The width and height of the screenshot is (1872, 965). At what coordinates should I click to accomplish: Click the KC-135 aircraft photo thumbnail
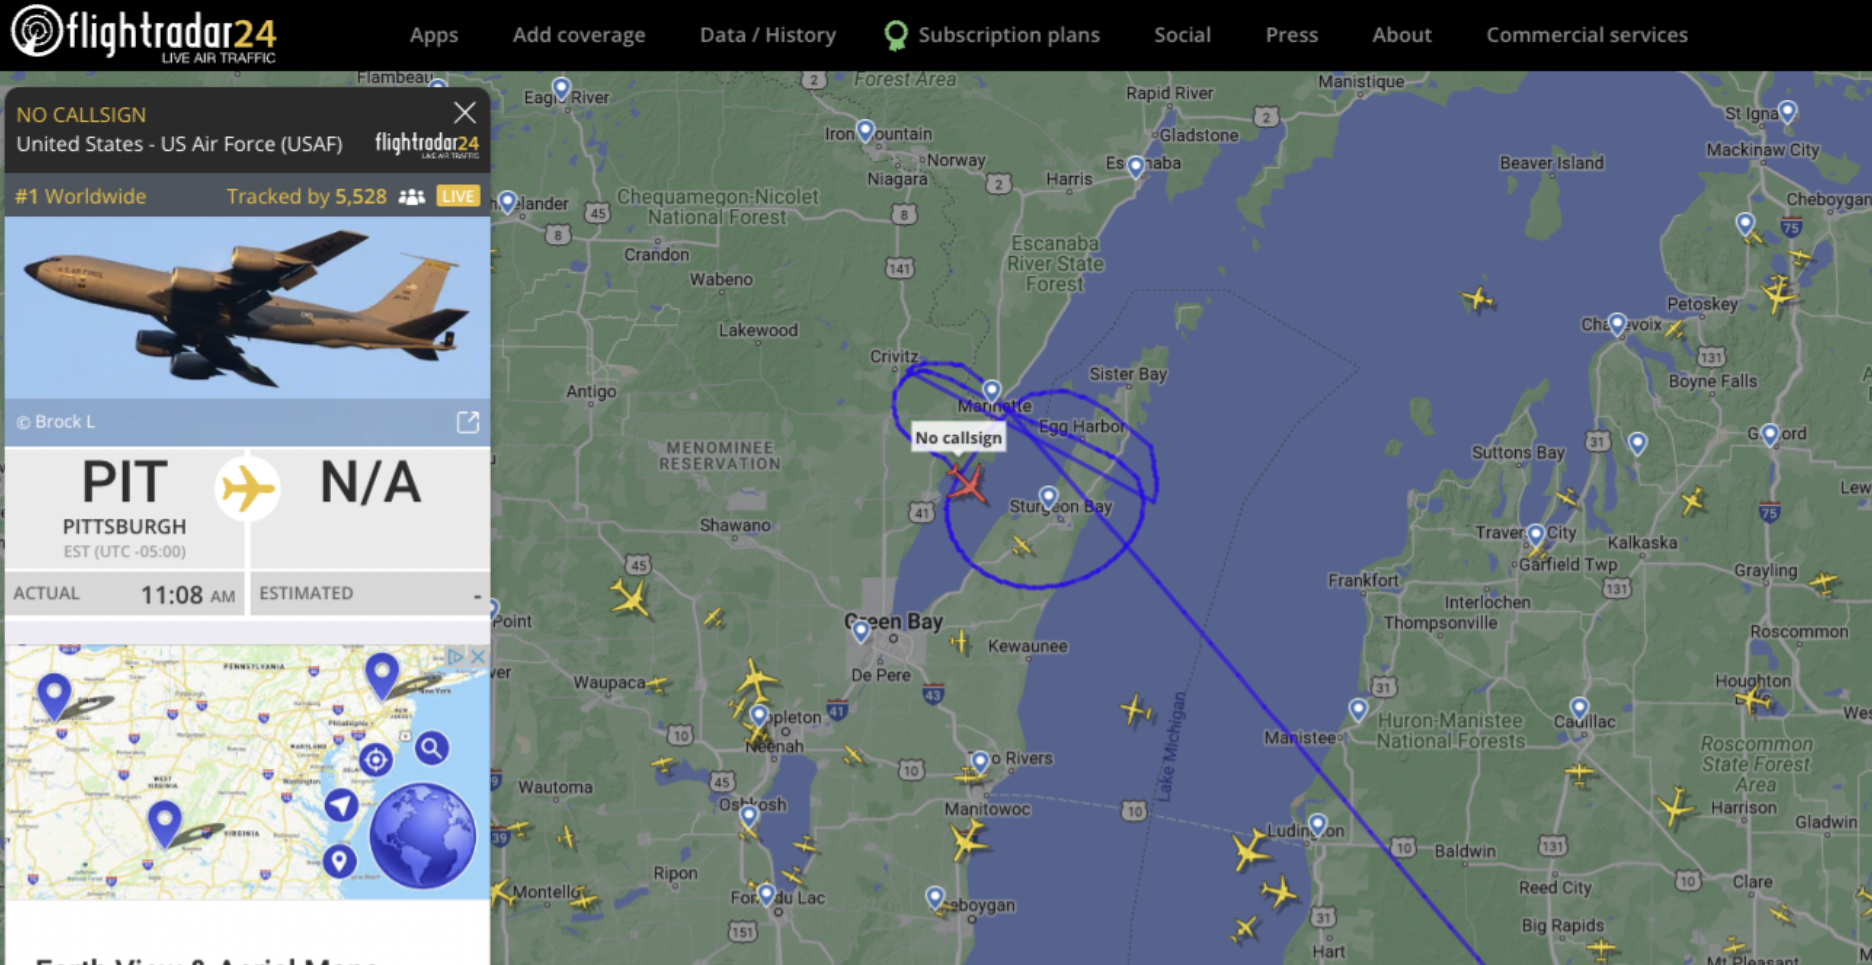tap(247, 308)
